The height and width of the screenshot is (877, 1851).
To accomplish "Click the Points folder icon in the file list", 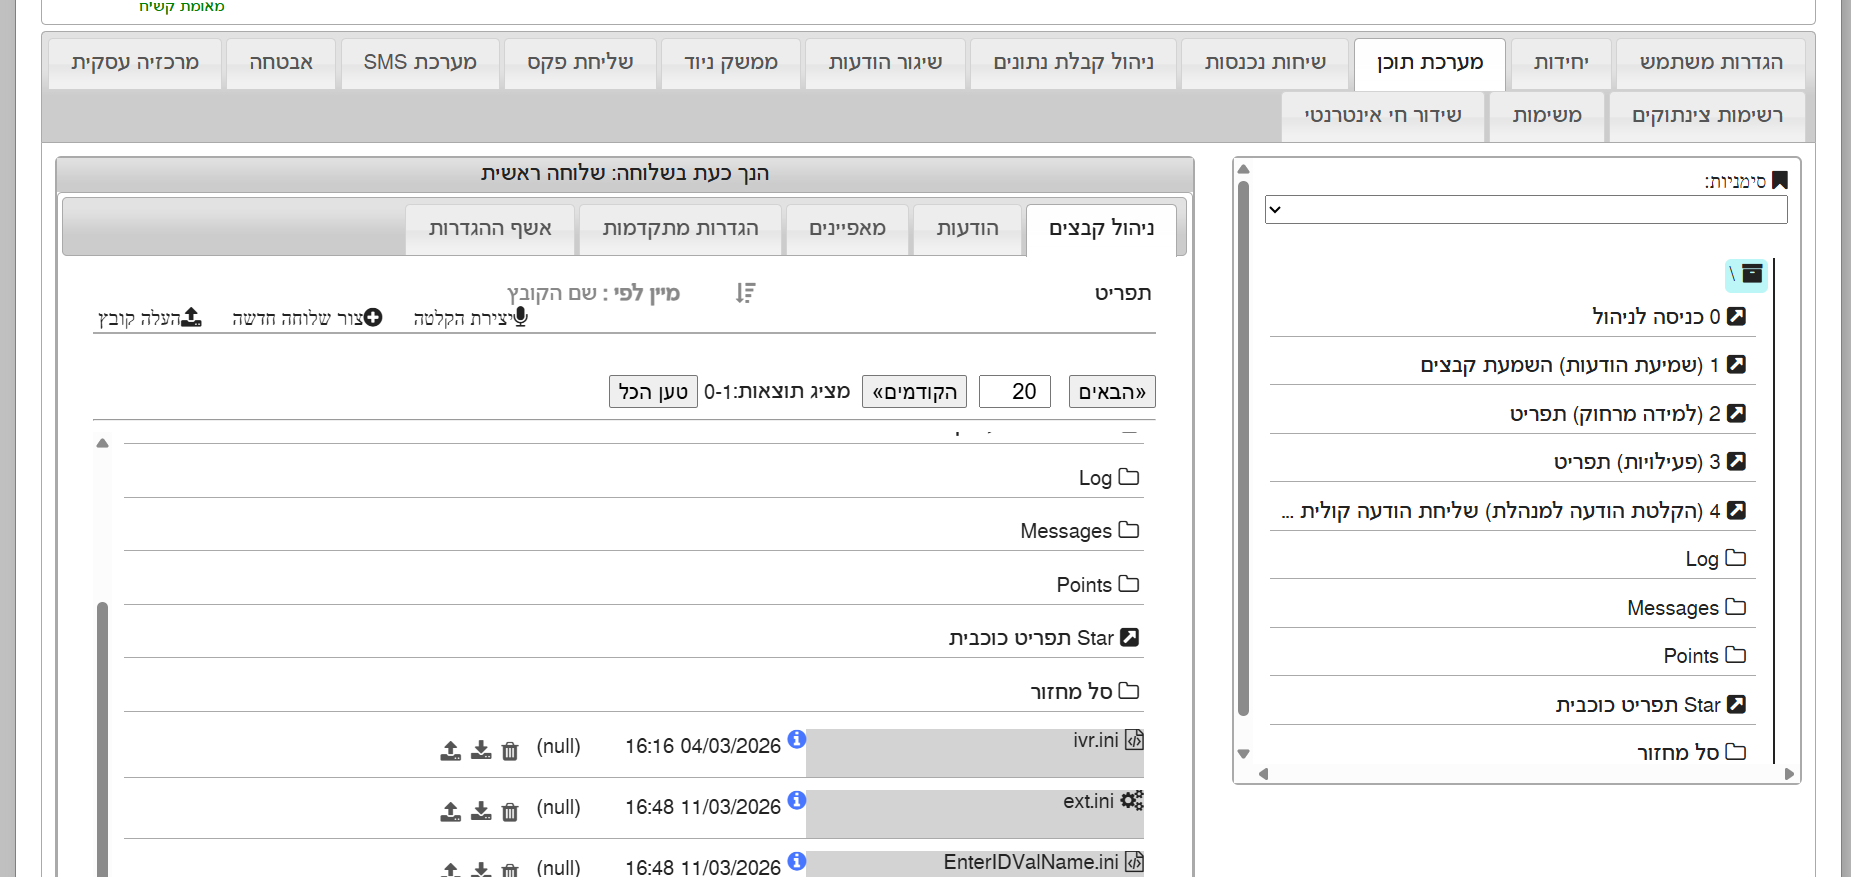I will pos(1129,584).
